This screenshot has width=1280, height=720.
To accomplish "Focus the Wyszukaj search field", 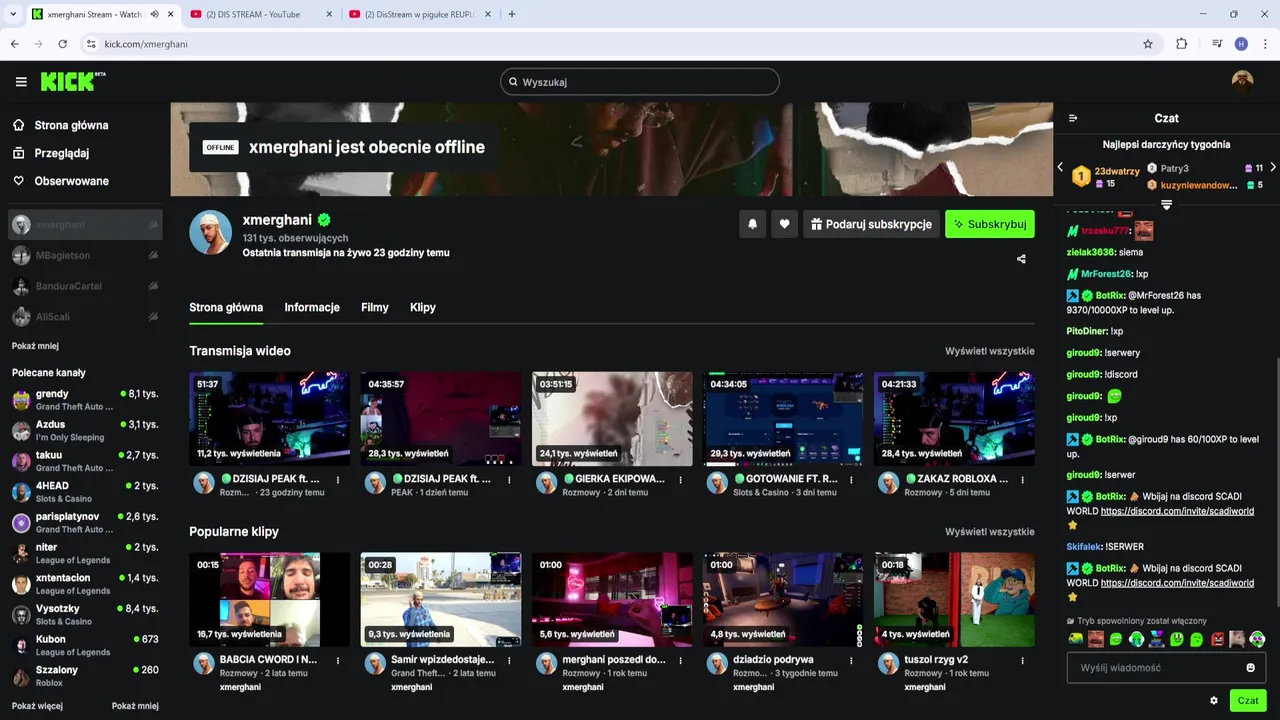I will tap(640, 82).
